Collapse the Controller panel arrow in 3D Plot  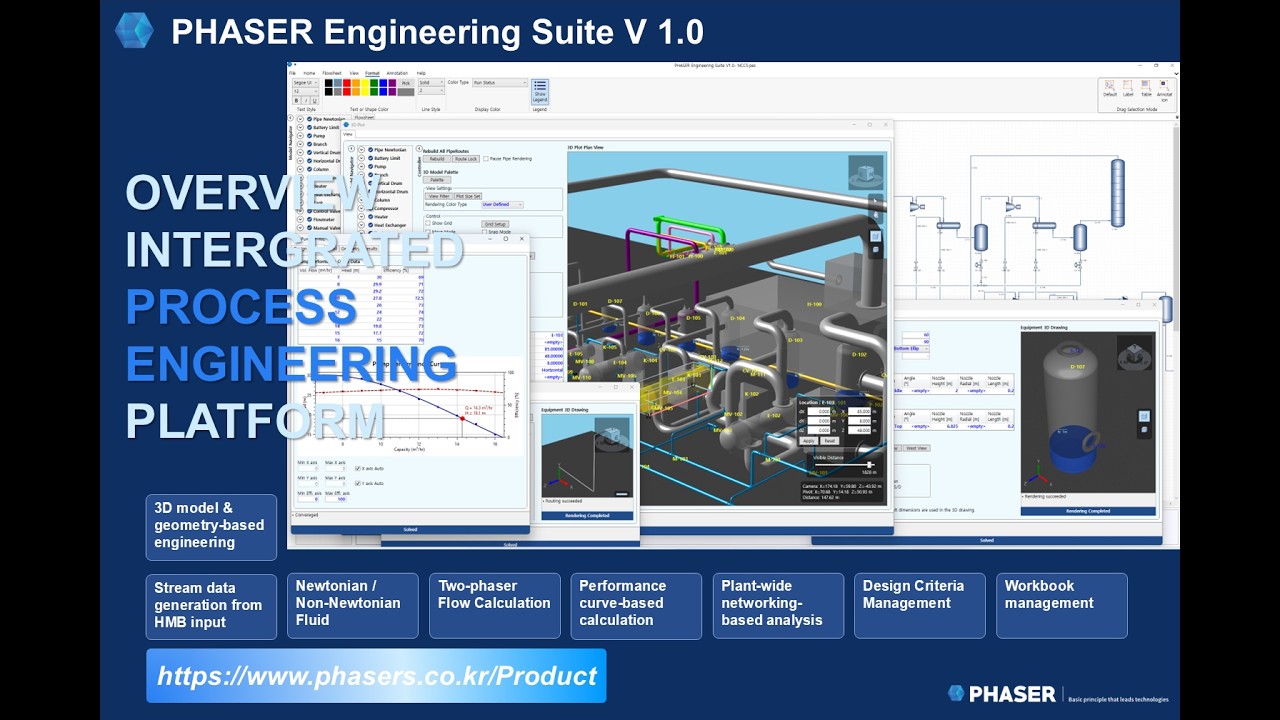tap(419, 148)
